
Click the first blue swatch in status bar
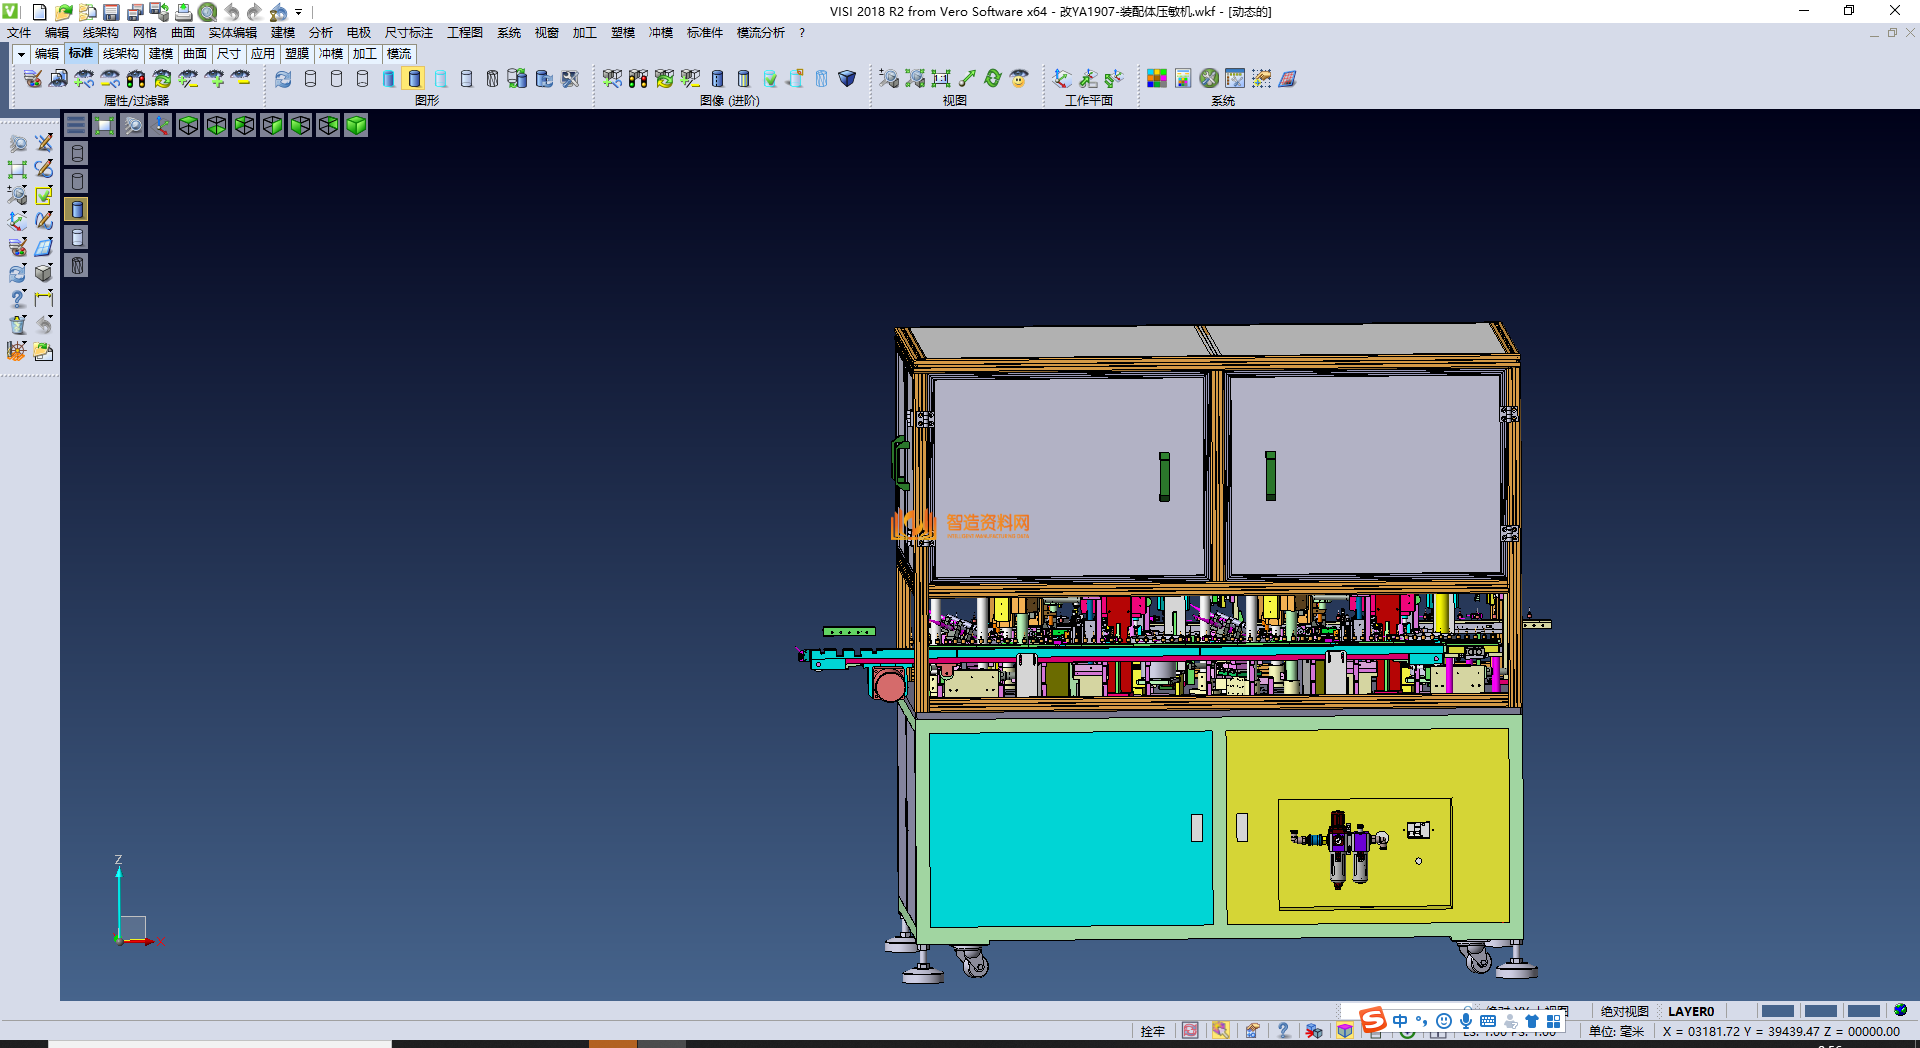pyautogui.click(x=1777, y=1011)
